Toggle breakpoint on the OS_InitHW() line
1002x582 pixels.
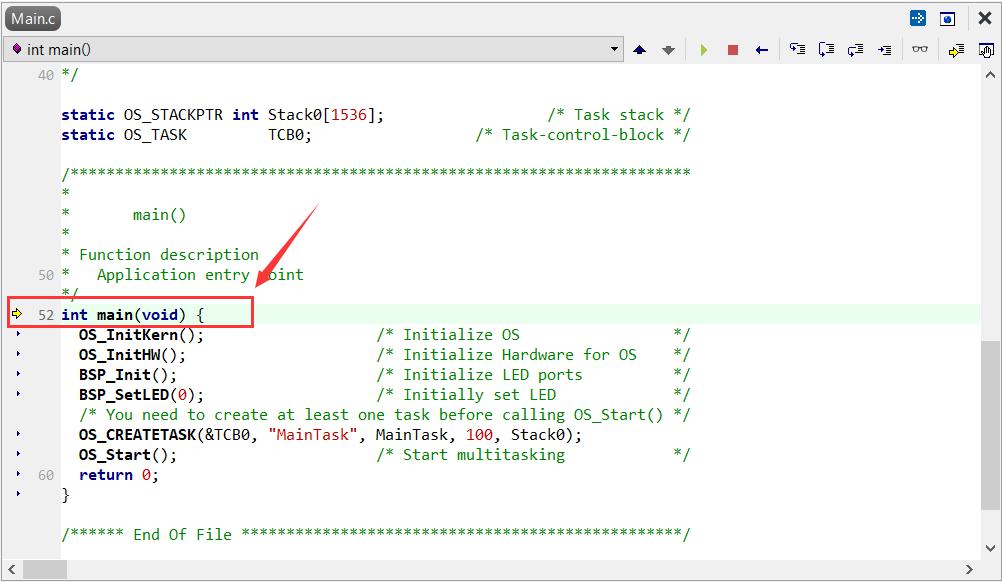tap(18, 353)
